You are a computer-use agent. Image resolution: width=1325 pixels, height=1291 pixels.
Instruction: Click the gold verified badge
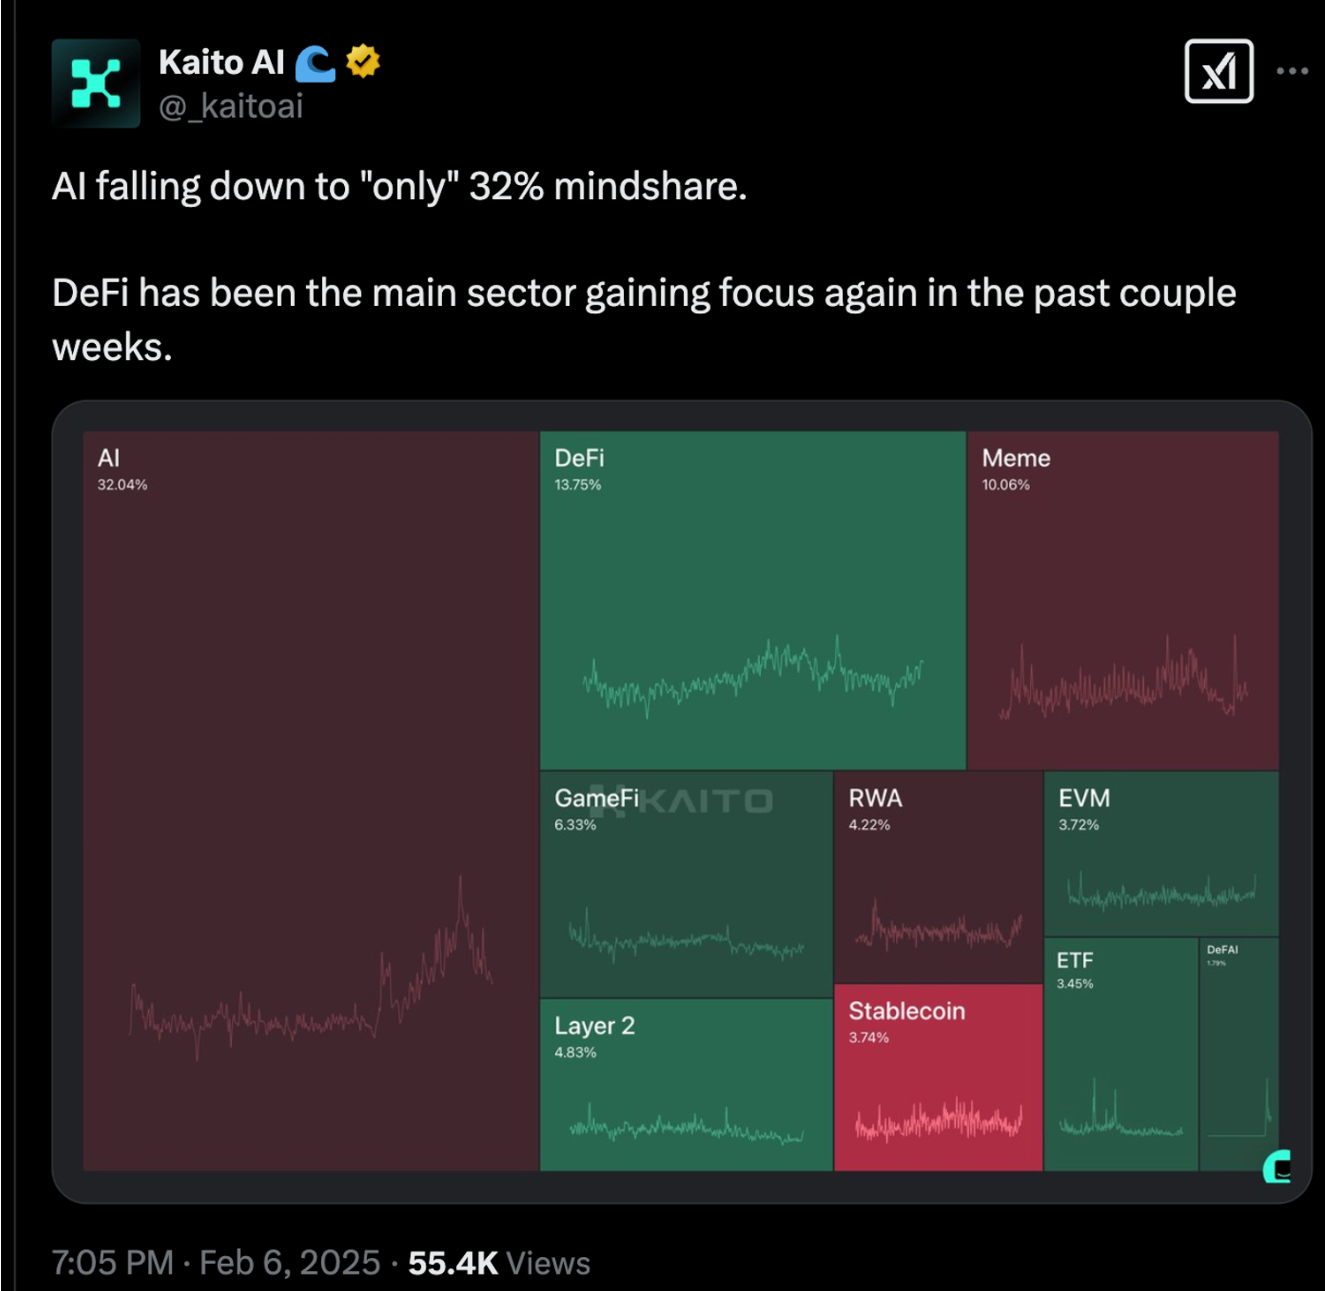coord(363,62)
